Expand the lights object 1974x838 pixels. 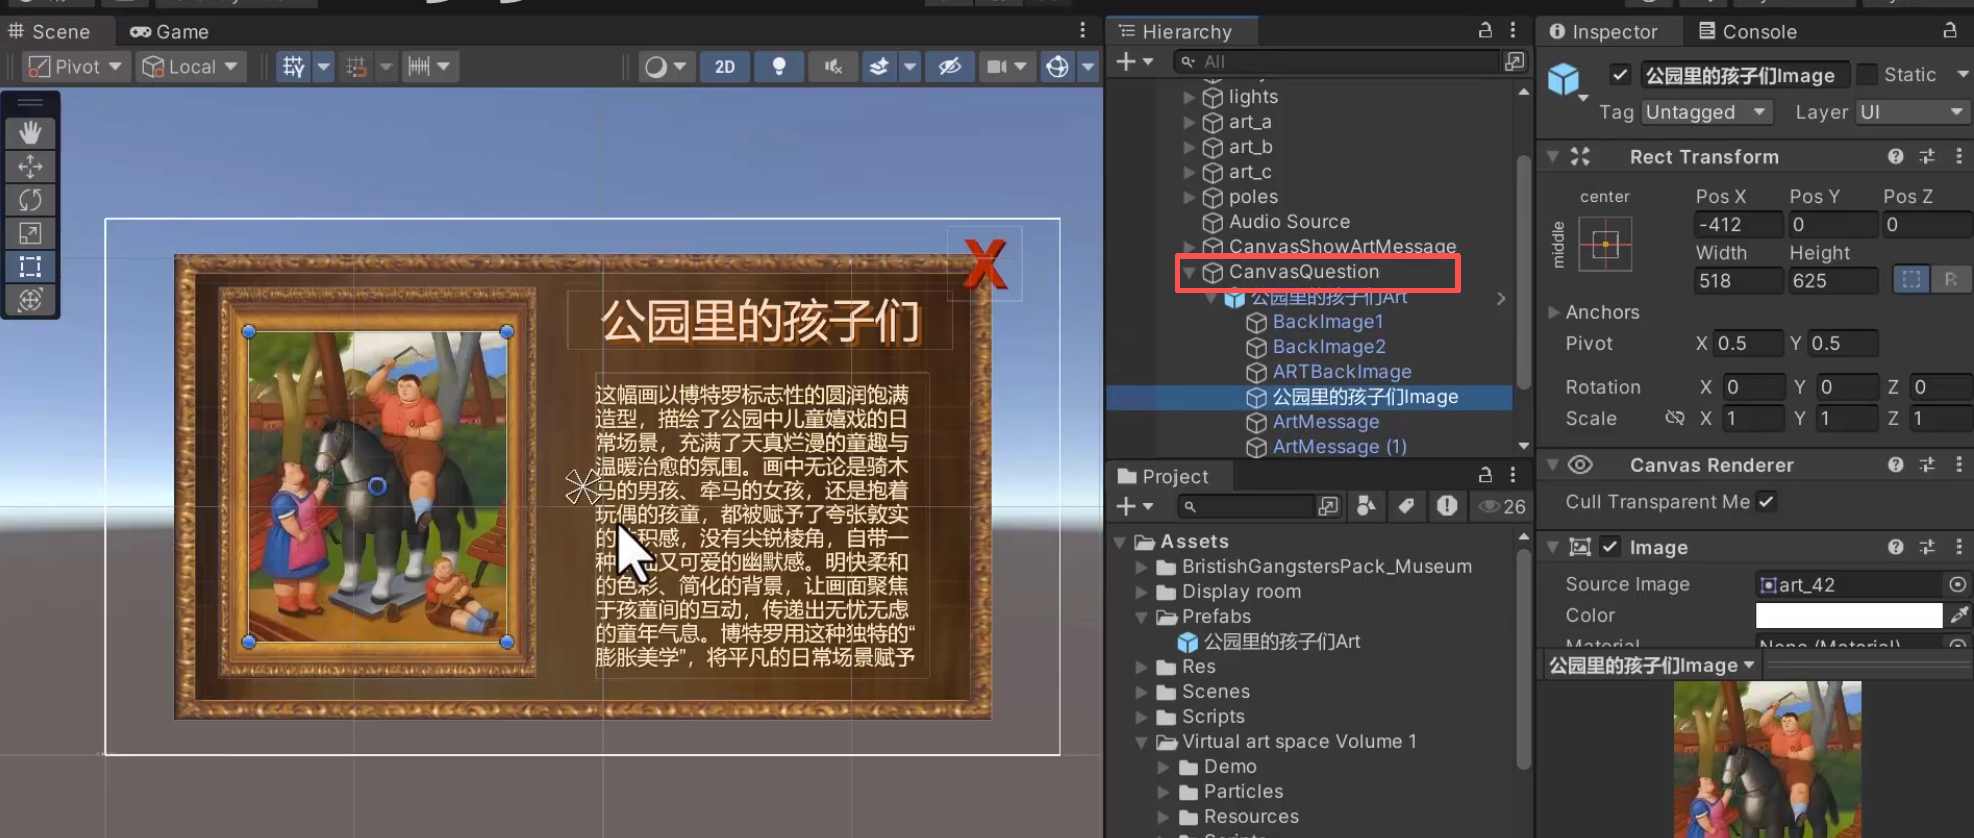[x=1189, y=97]
